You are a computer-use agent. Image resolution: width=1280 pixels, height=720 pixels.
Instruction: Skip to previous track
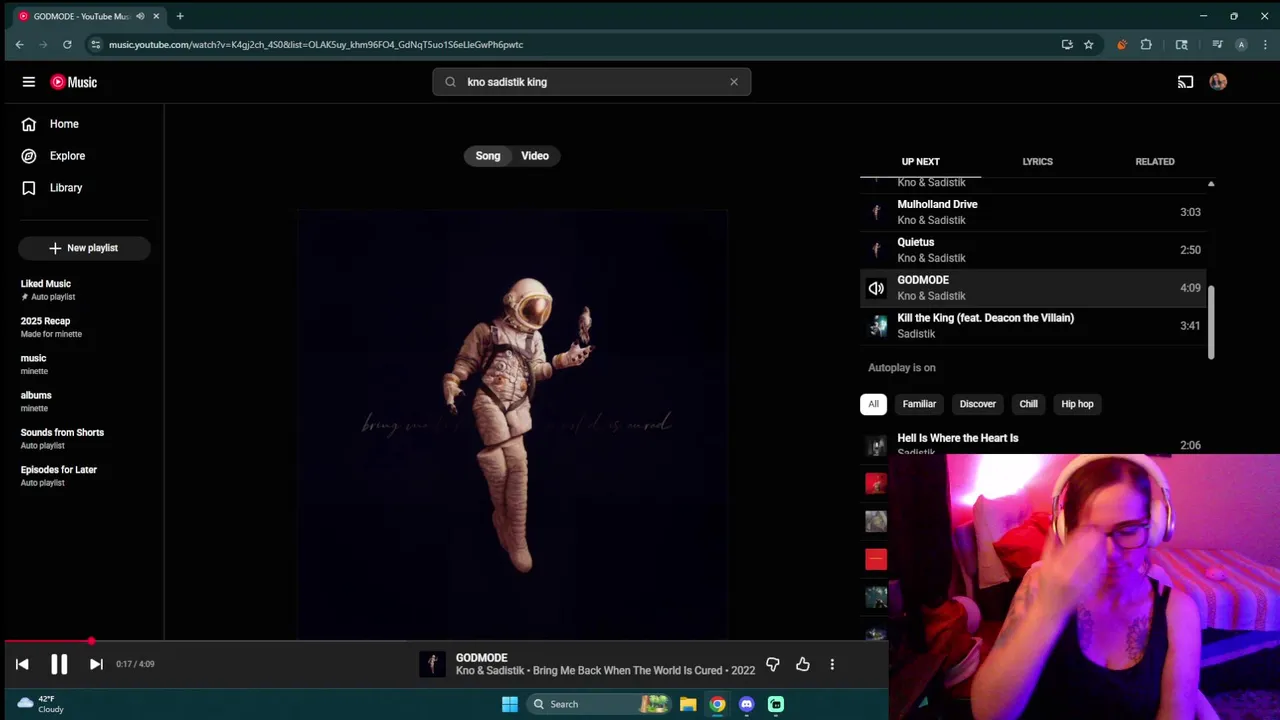22,664
